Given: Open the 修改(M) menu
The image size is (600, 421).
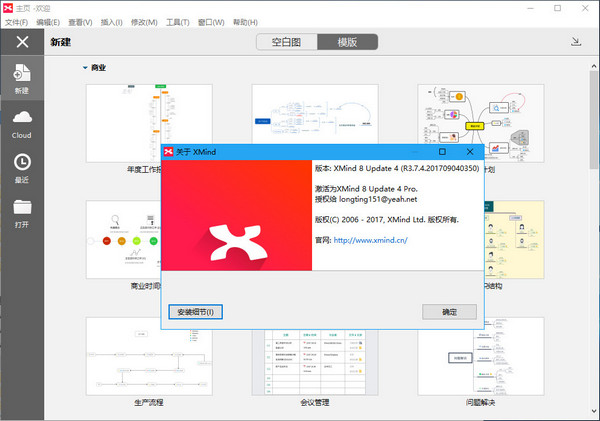Looking at the screenshot, I should point(144,22).
